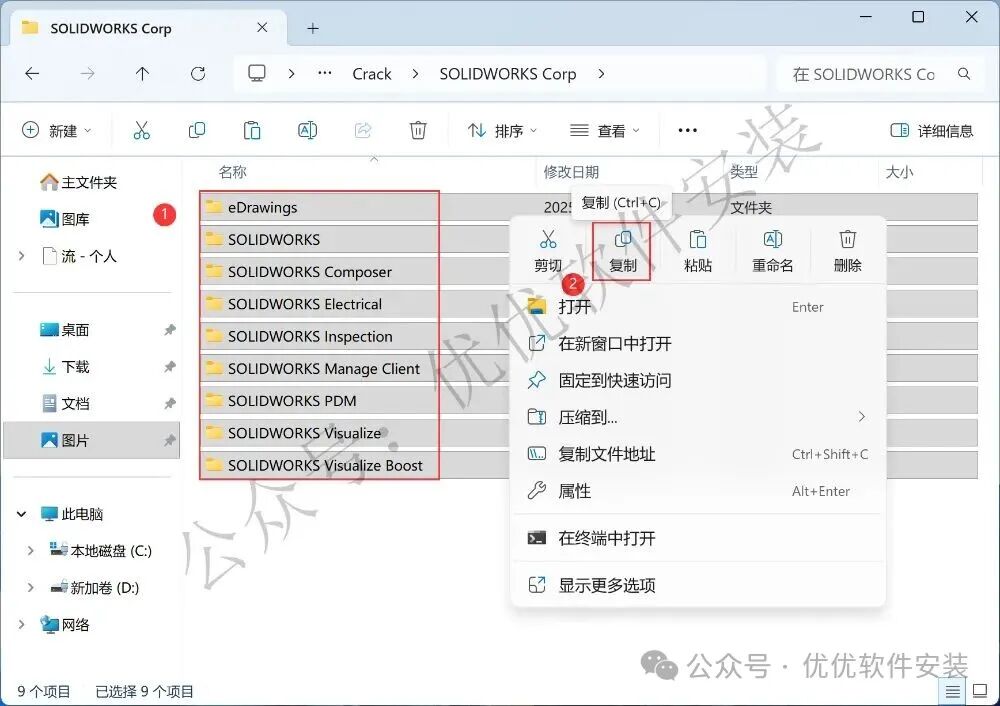Click toolbar trash Delete icon
The image size is (1000, 706).
(x=418, y=130)
